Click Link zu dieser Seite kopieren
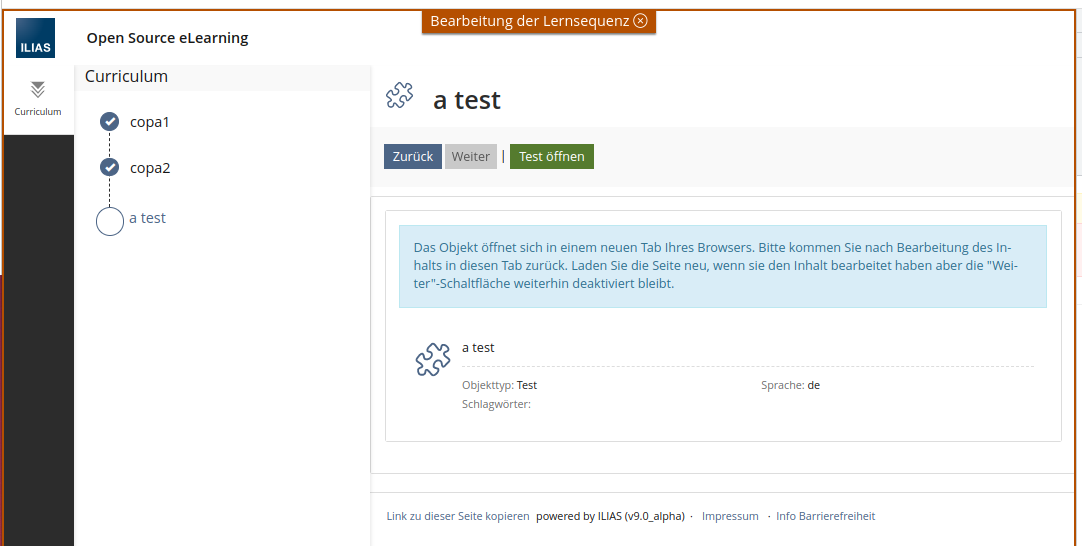The image size is (1082, 546). click(458, 516)
